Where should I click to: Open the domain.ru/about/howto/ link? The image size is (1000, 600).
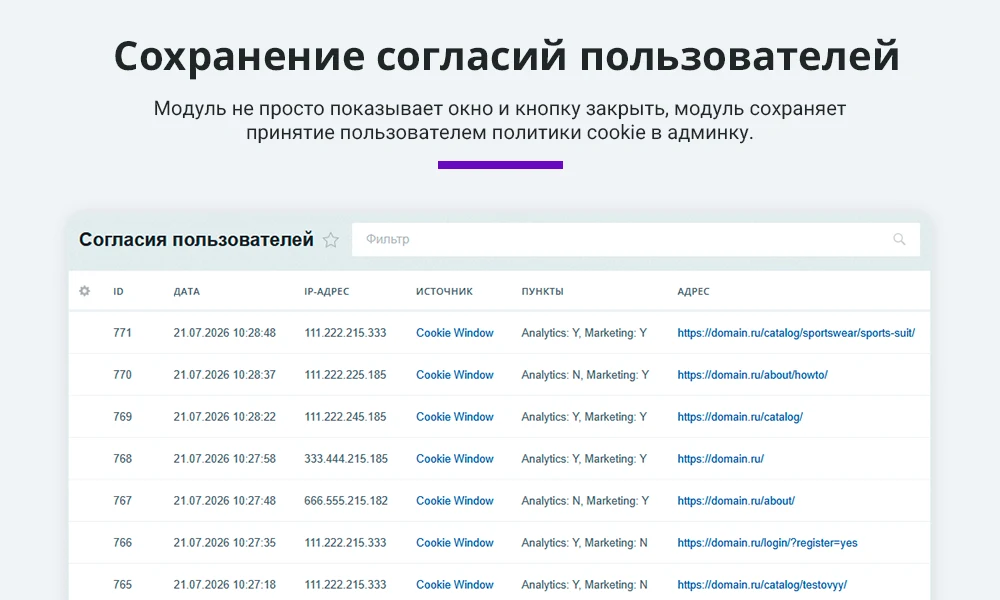(753, 375)
